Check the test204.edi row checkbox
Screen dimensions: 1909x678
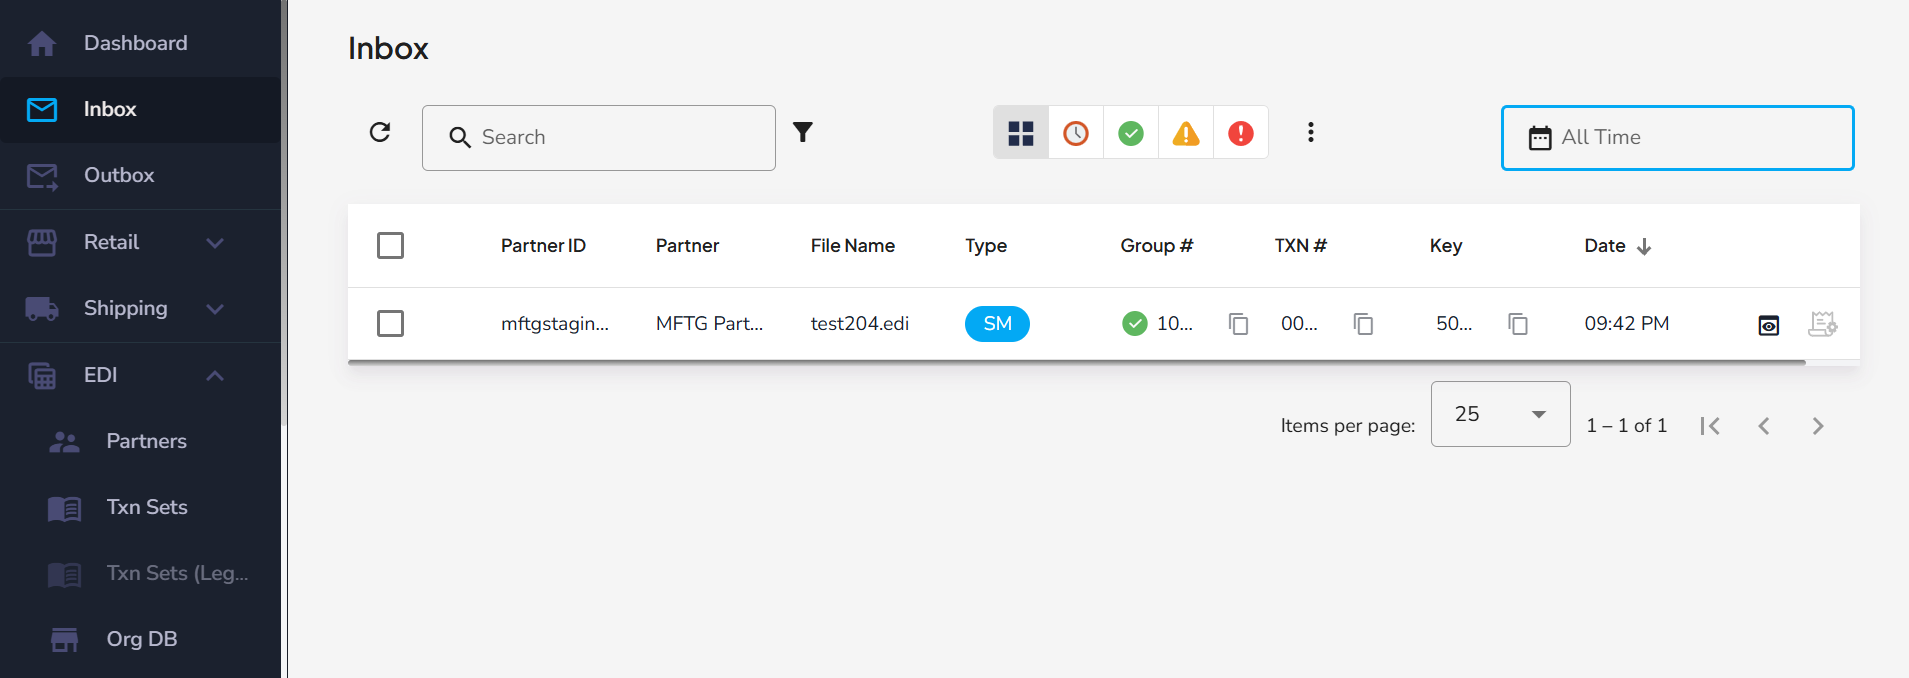390,324
